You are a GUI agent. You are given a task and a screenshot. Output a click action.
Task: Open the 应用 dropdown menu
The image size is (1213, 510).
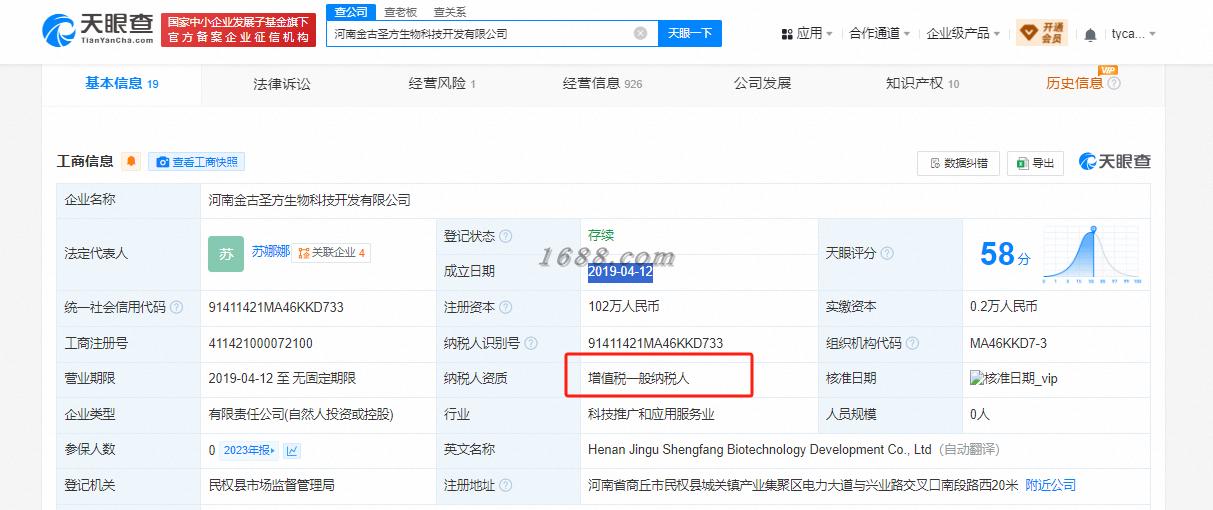point(807,34)
